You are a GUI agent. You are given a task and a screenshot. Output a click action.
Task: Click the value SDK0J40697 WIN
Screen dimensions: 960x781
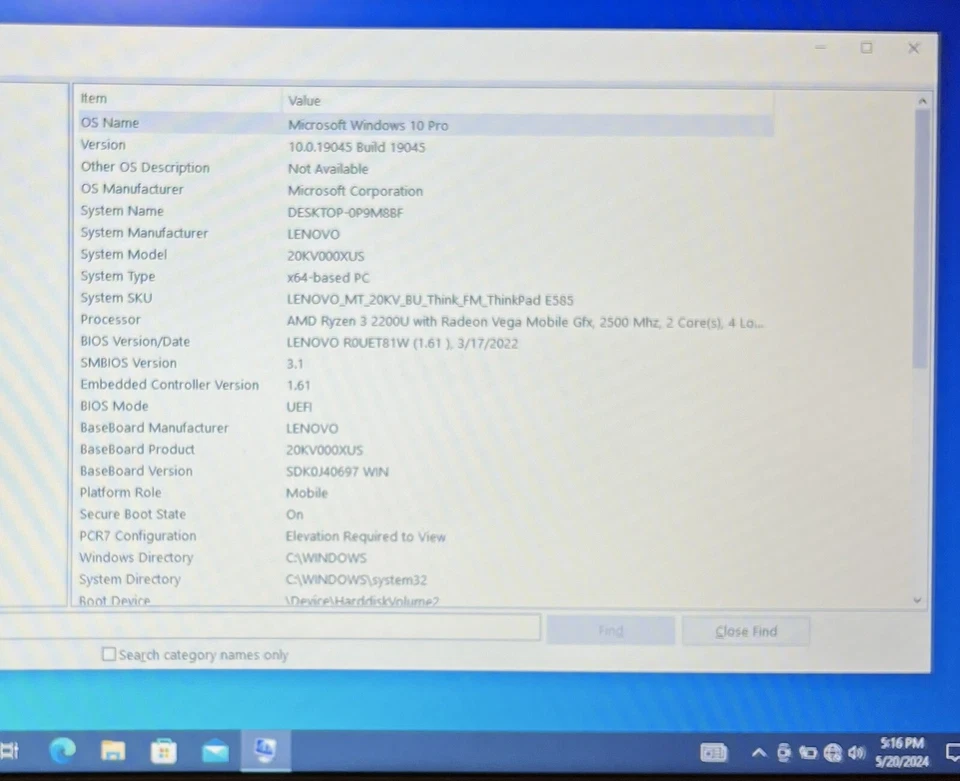click(x=337, y=472)
